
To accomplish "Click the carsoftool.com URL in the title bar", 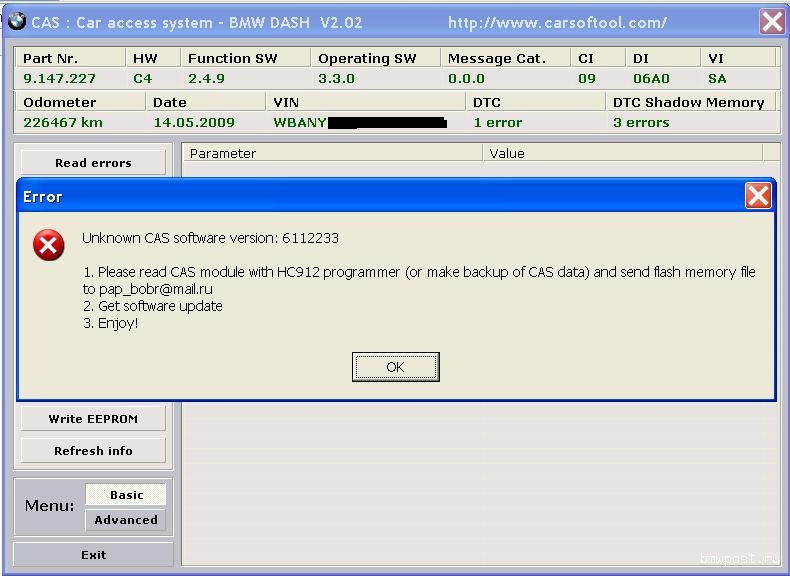I will pos(557,22).
